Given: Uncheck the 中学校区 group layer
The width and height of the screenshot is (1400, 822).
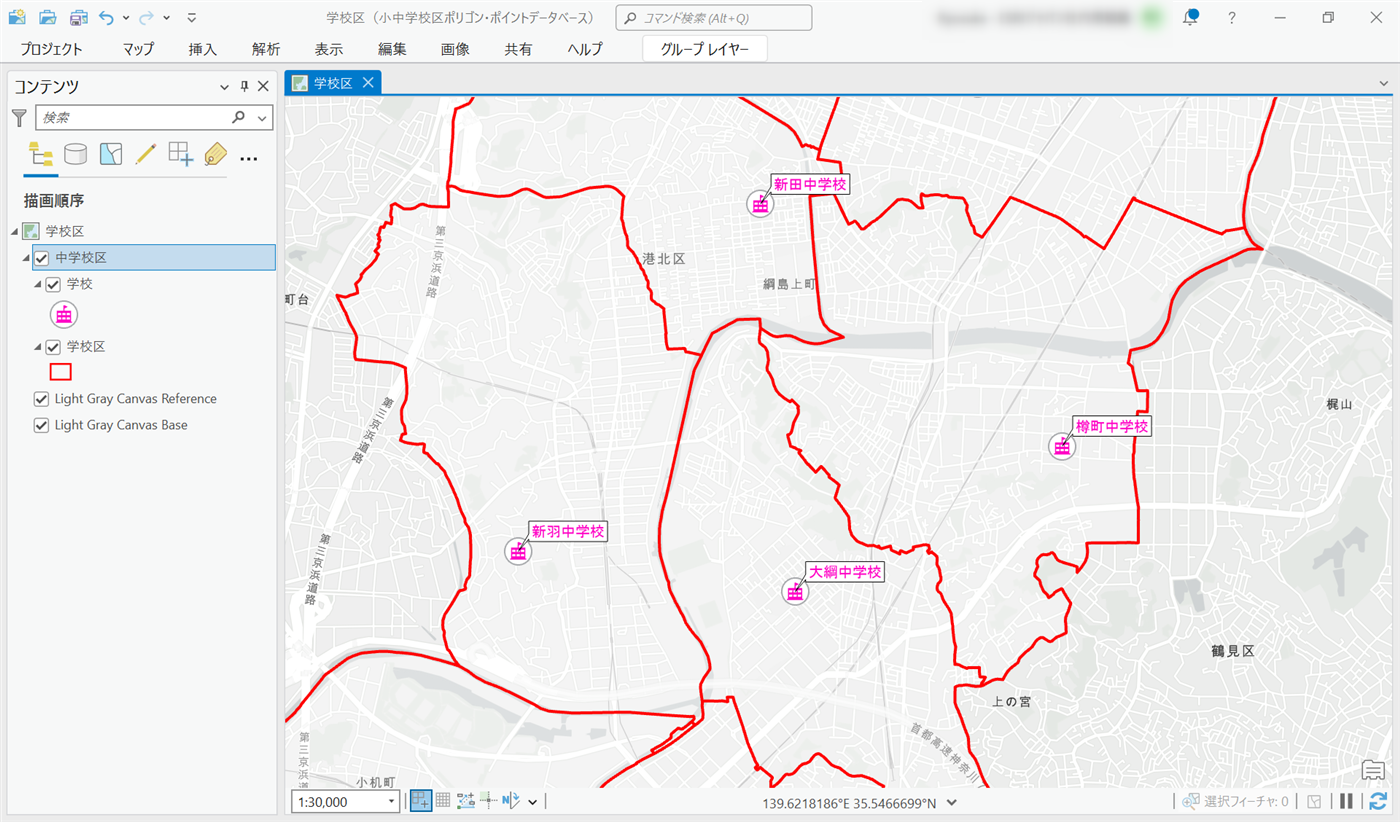Looking at the screenshot, I should (42, 258).
